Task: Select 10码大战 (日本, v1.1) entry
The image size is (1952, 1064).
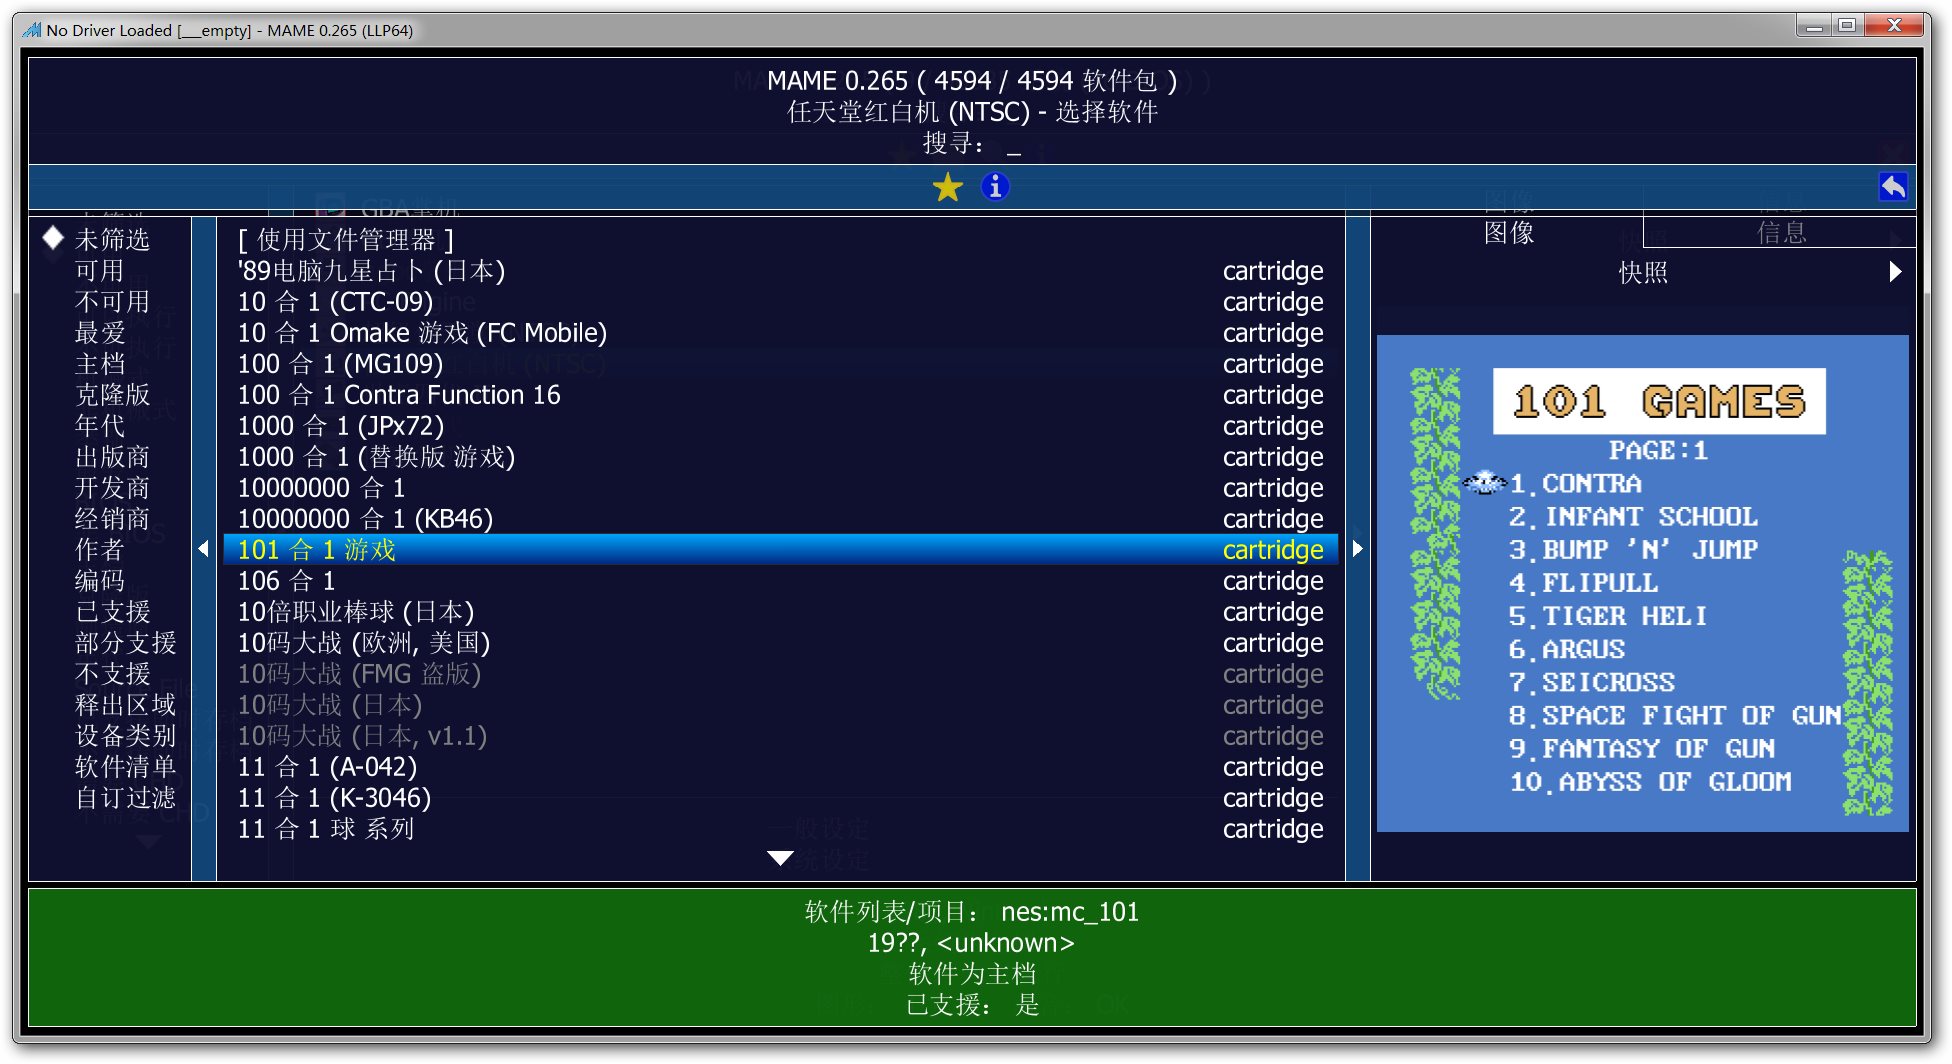Action: (x=780, y=736)
